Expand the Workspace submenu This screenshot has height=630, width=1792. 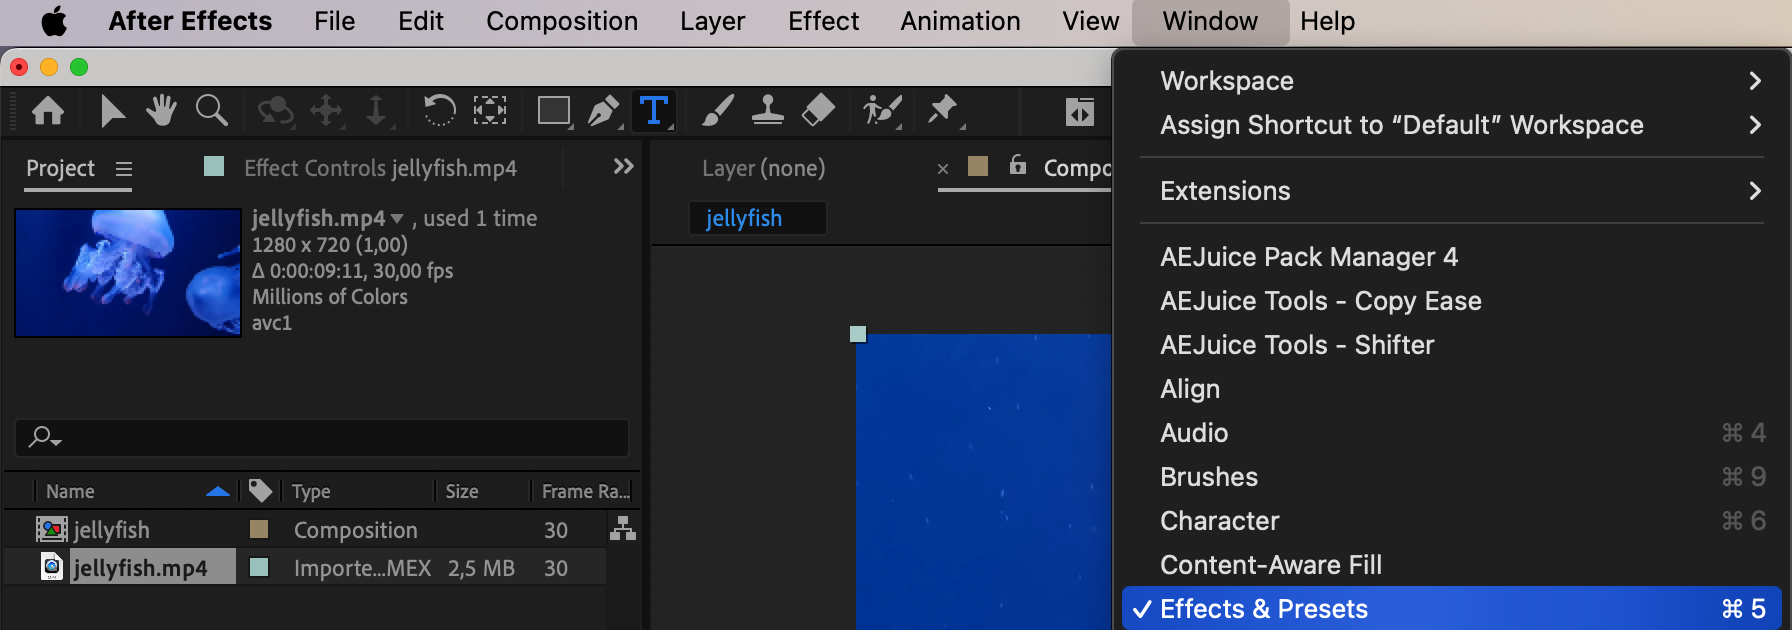click(x=1452, y=81)
